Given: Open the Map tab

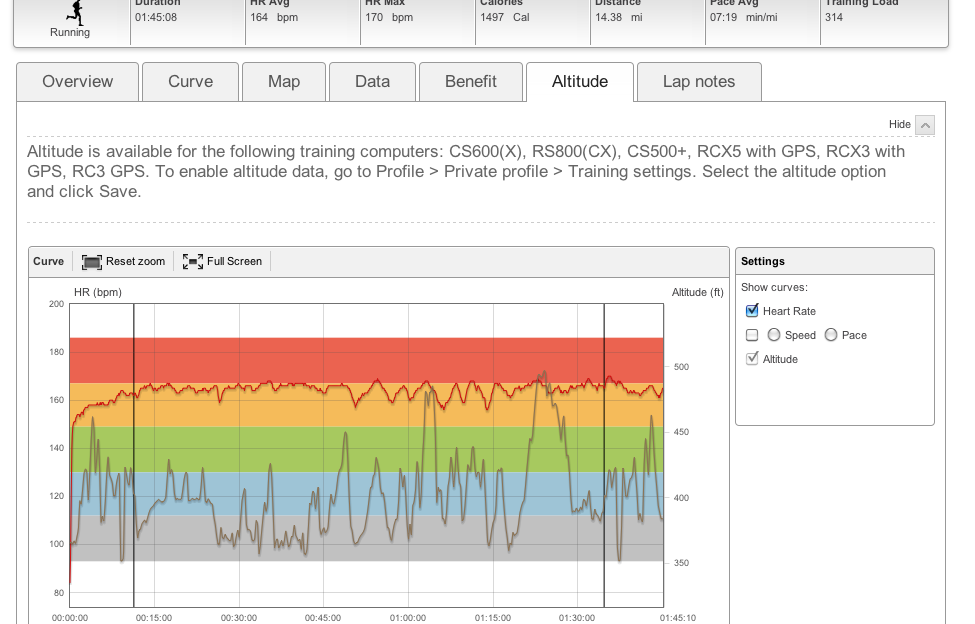Looking at the screenshot, I should pyautogui.click(x=284, y=81).
